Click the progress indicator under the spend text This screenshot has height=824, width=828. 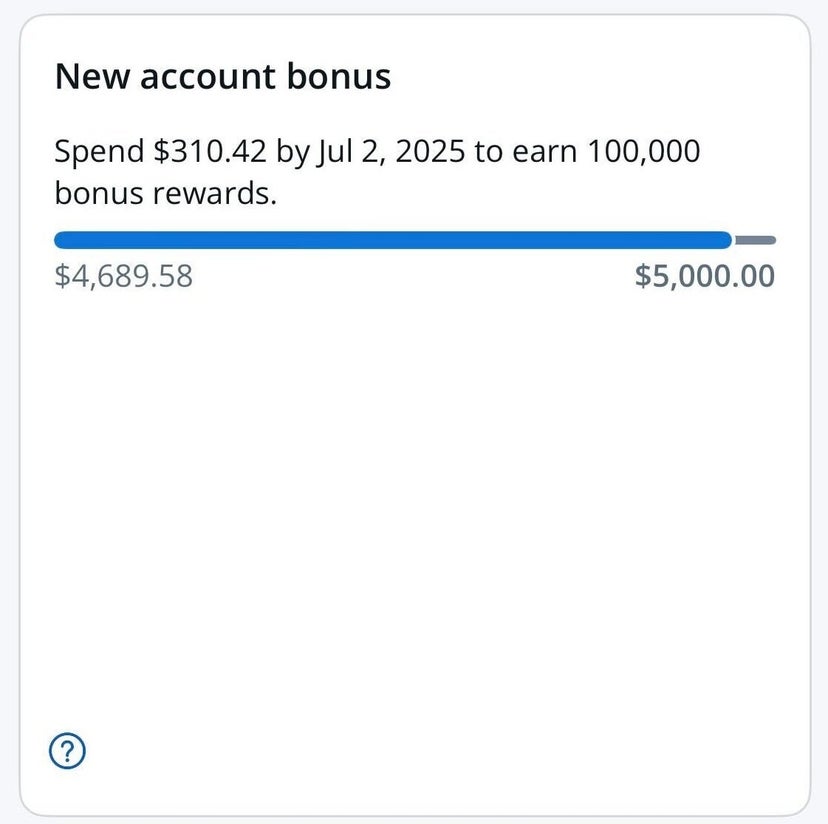tap(414, 239)
